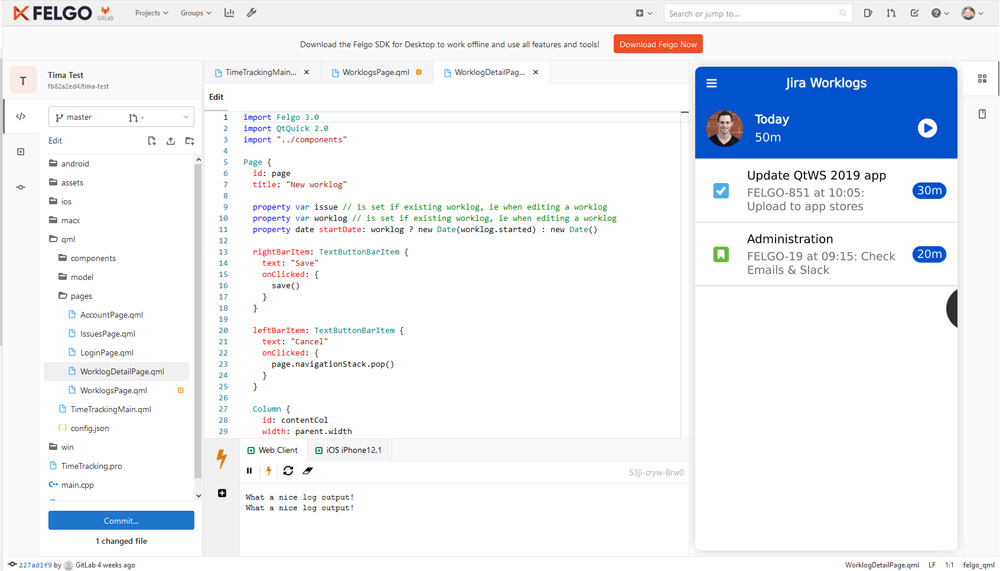This screenshot has width=1000, height=571.
Task: Open the help question mark dropdown
Action: pyautogui.click(x=940, y=13)
